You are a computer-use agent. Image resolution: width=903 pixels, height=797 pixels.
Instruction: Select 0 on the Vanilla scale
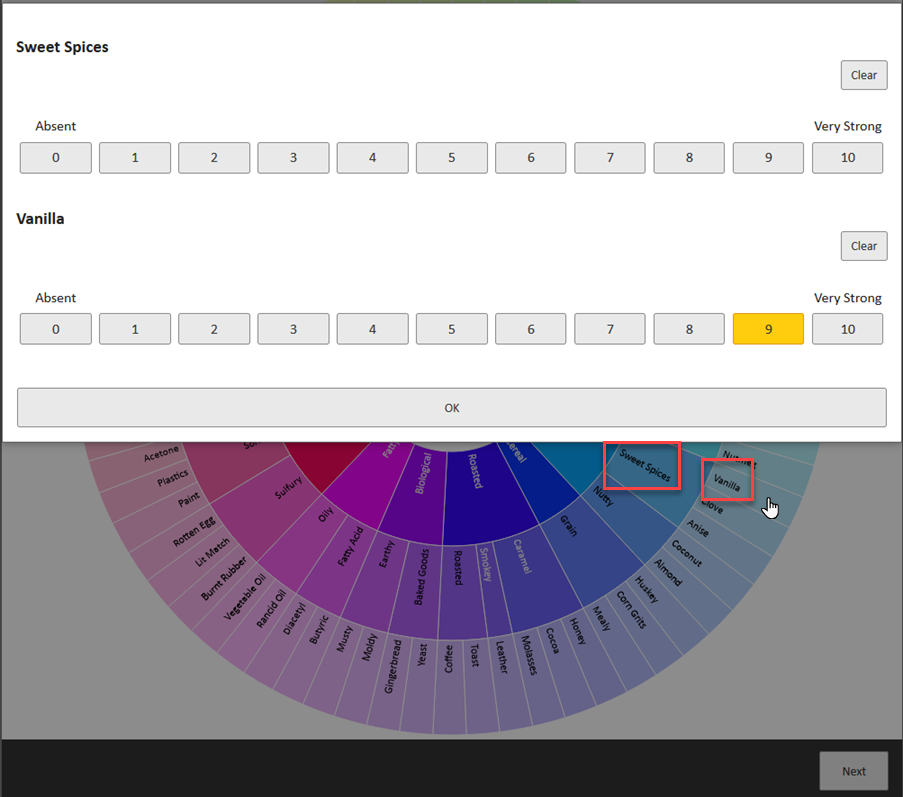[56, 329]
